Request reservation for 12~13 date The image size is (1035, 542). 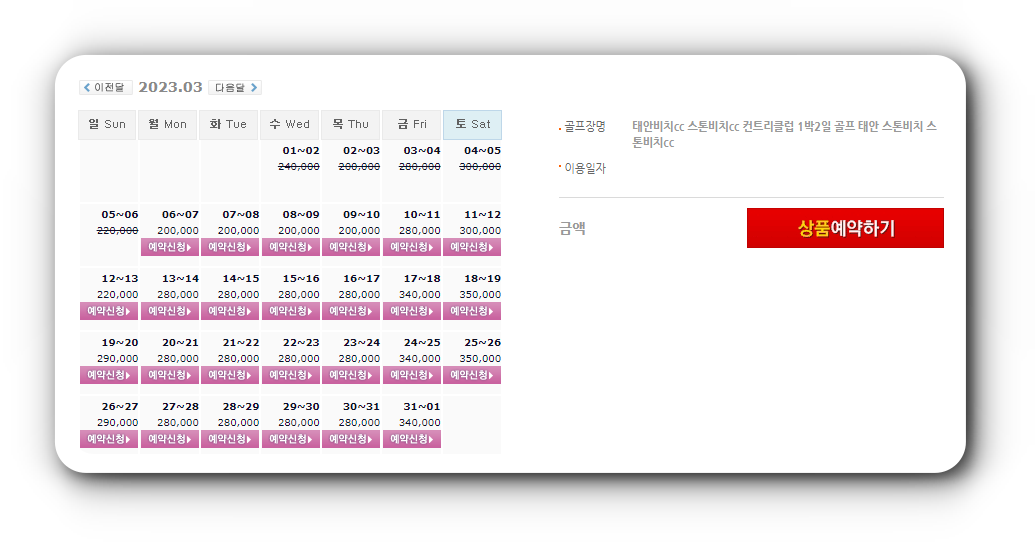[109, 311]
